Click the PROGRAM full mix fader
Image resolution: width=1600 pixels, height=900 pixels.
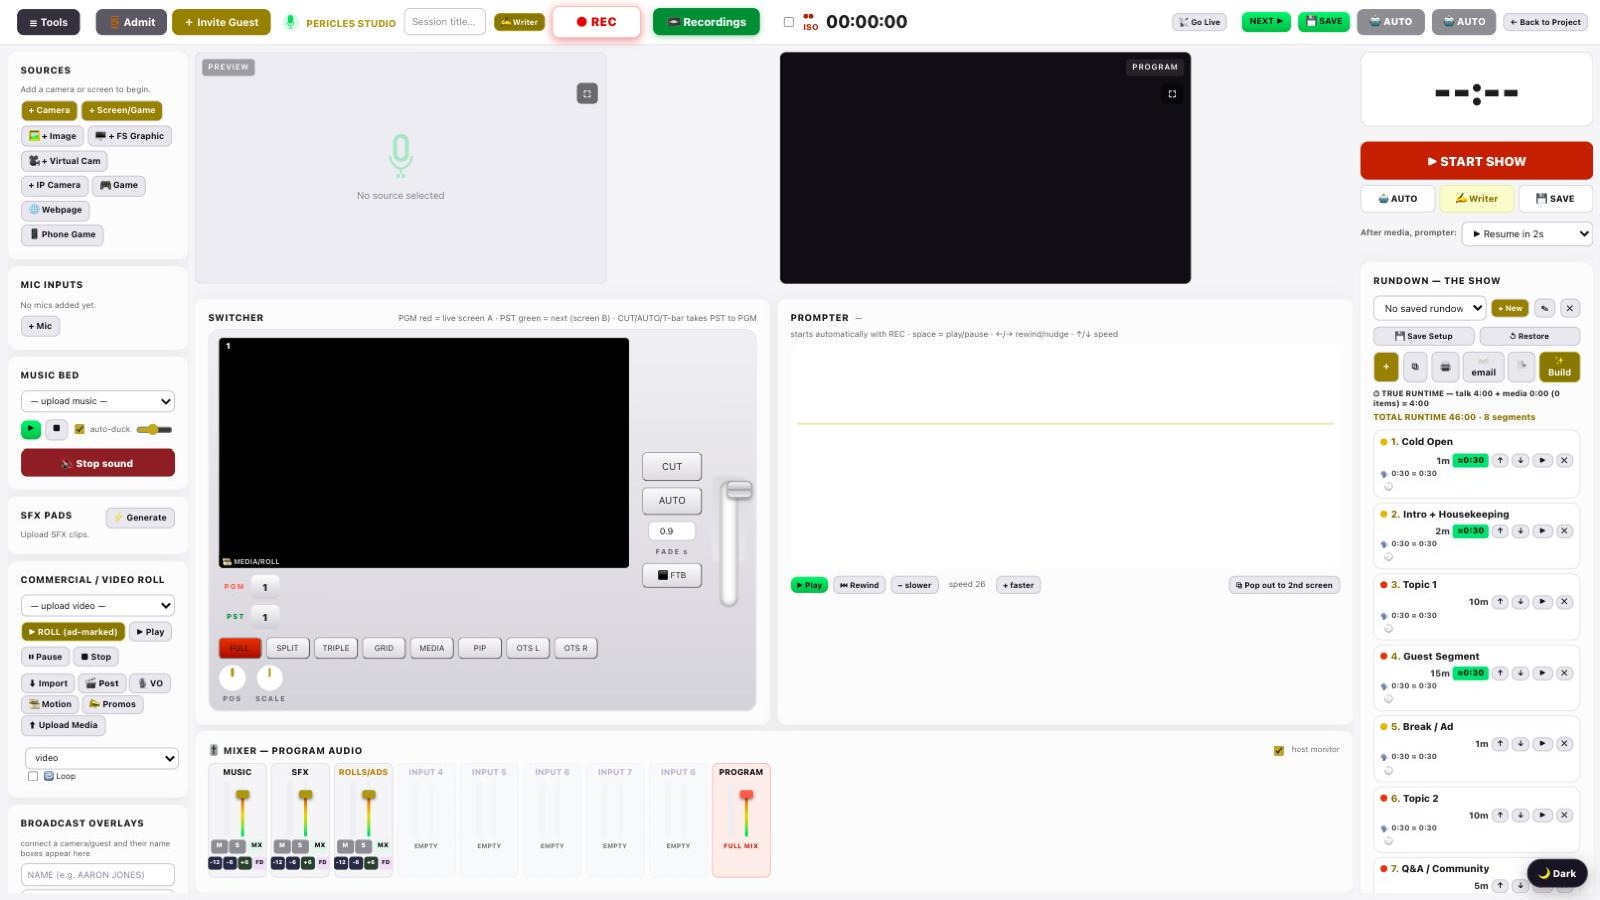[746, 796]
